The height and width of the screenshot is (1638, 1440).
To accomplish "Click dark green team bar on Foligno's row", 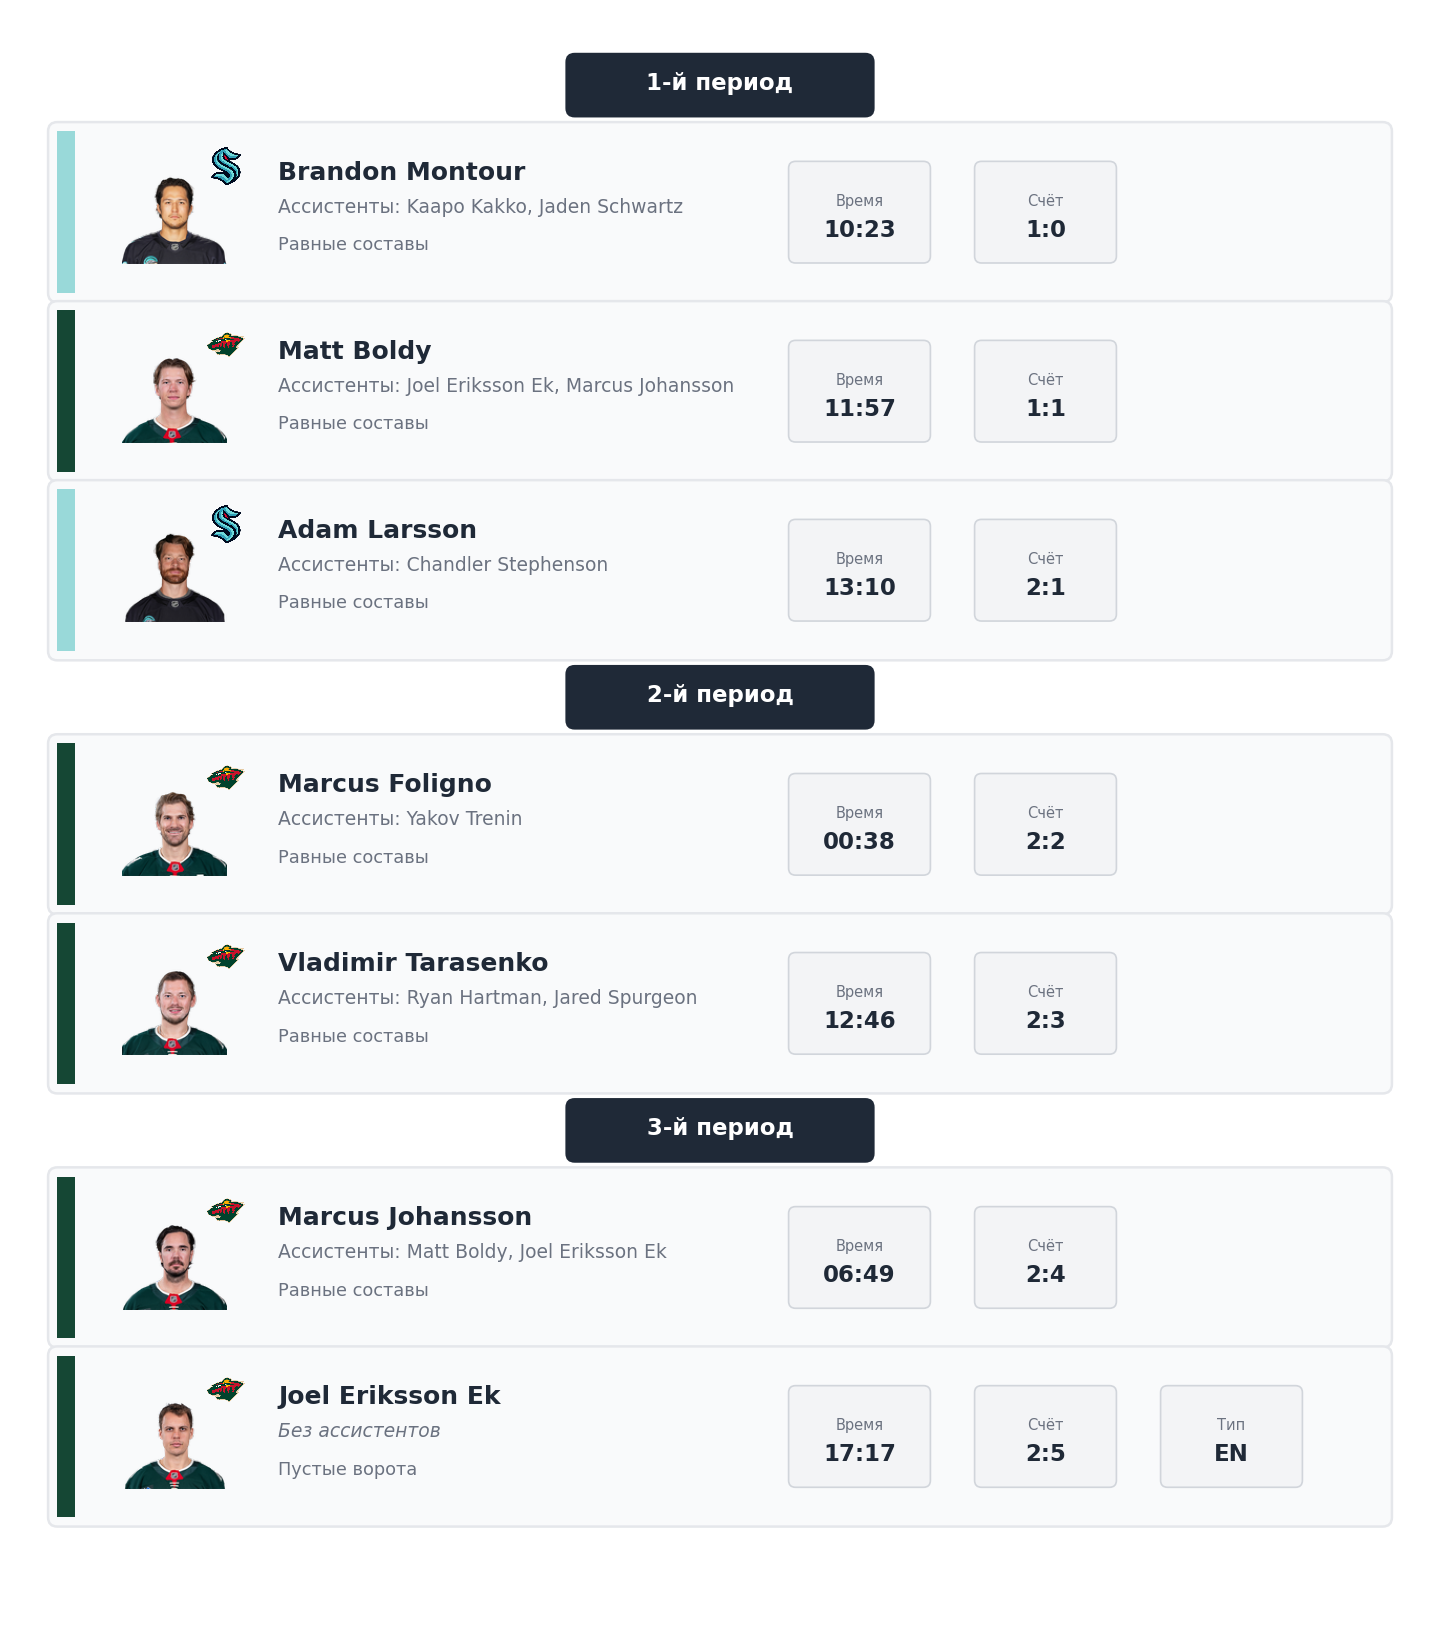I will click(66, 824).
